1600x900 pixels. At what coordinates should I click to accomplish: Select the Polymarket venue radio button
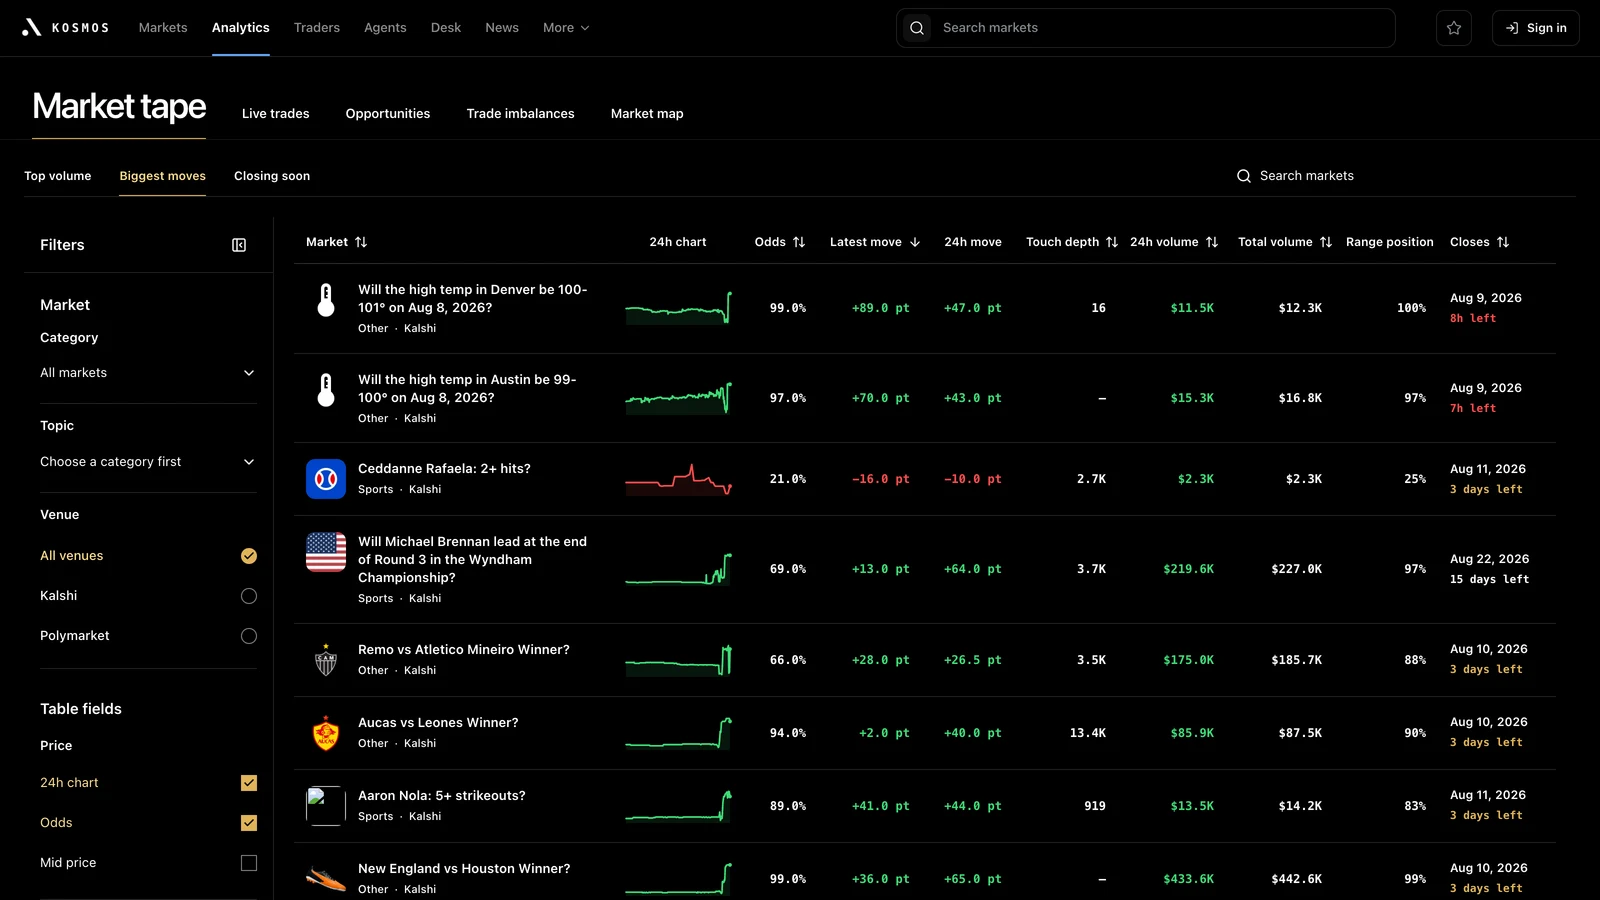pyautogui.click(x=249, y=636)
